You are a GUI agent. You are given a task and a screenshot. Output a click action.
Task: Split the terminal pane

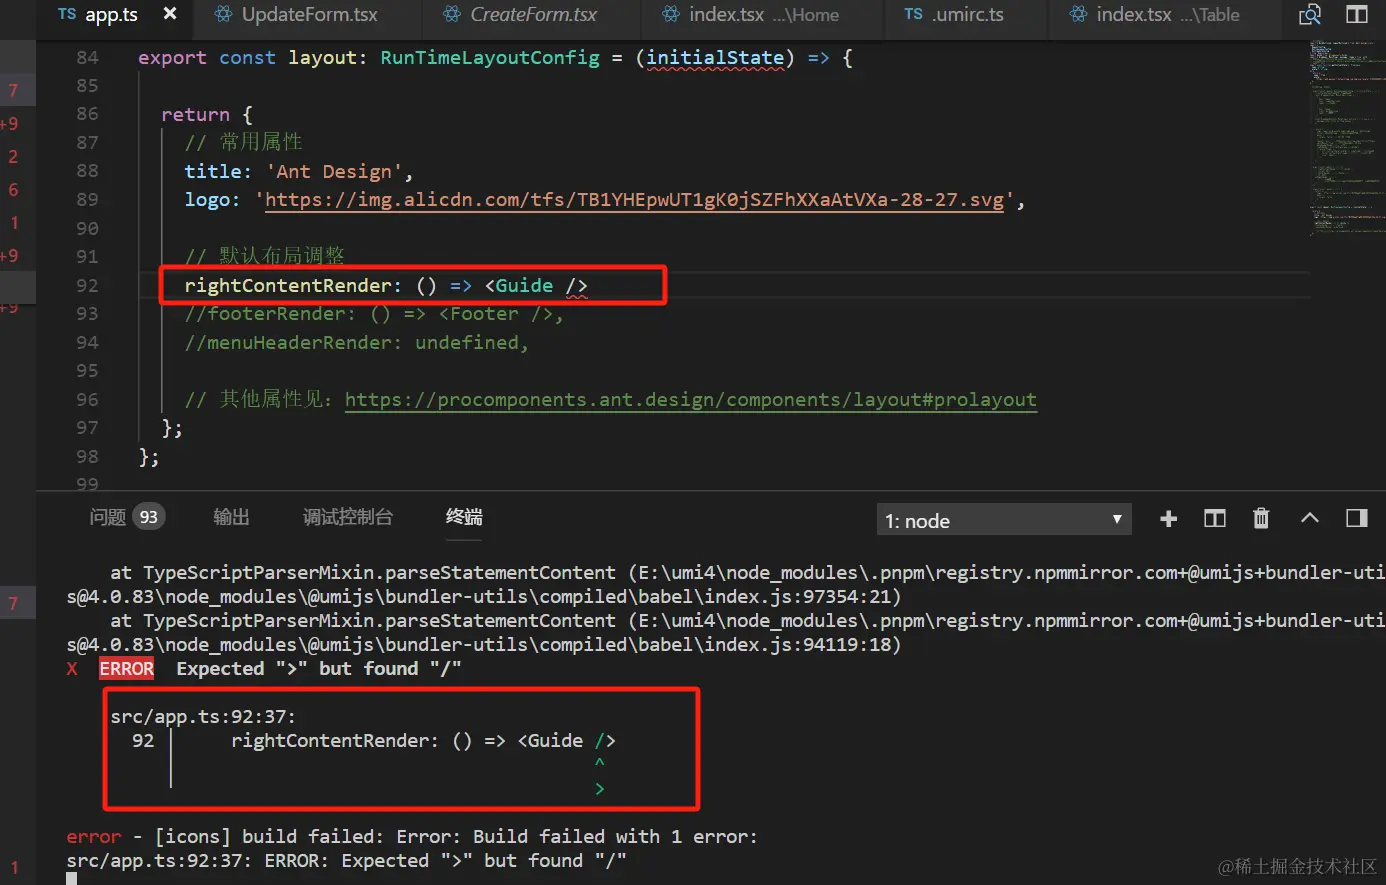pos(1215,518)
